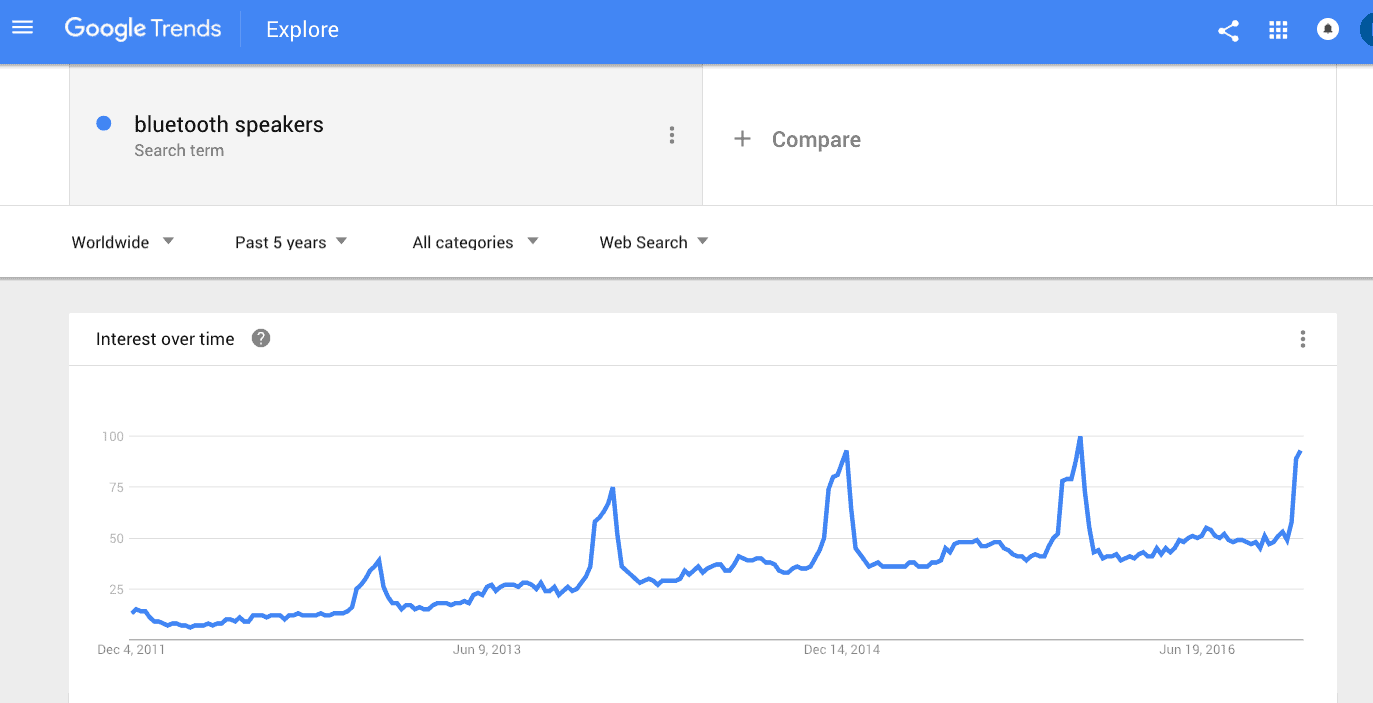The width and height of the screenshot is (1373, 703).
Task: Click the share icon in header
Action: (1228, 31)
